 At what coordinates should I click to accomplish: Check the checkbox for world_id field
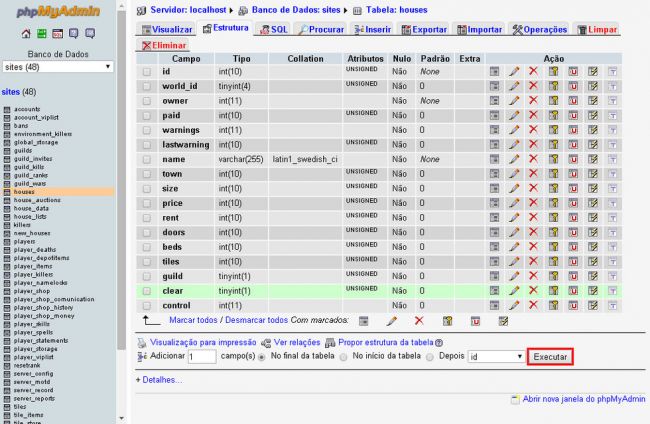147,87
